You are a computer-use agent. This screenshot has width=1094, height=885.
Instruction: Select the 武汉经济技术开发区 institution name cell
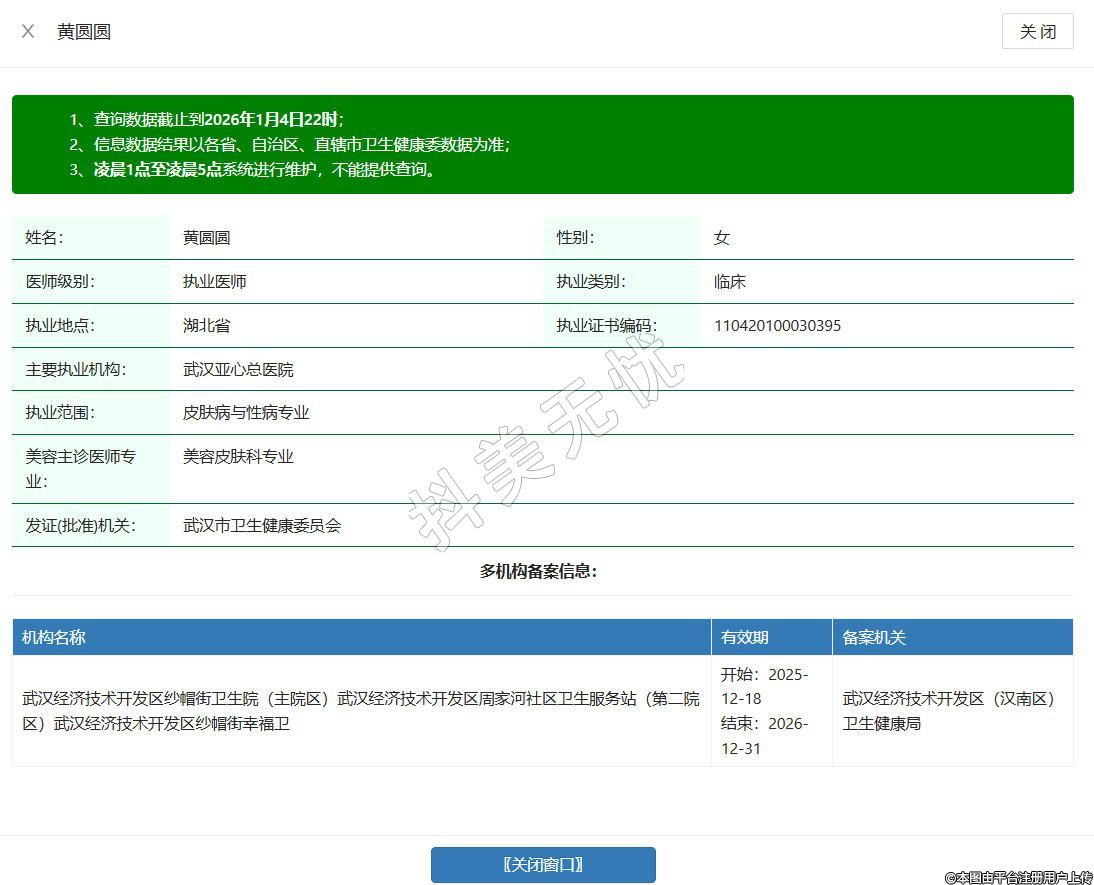click(x=361, y=711)
